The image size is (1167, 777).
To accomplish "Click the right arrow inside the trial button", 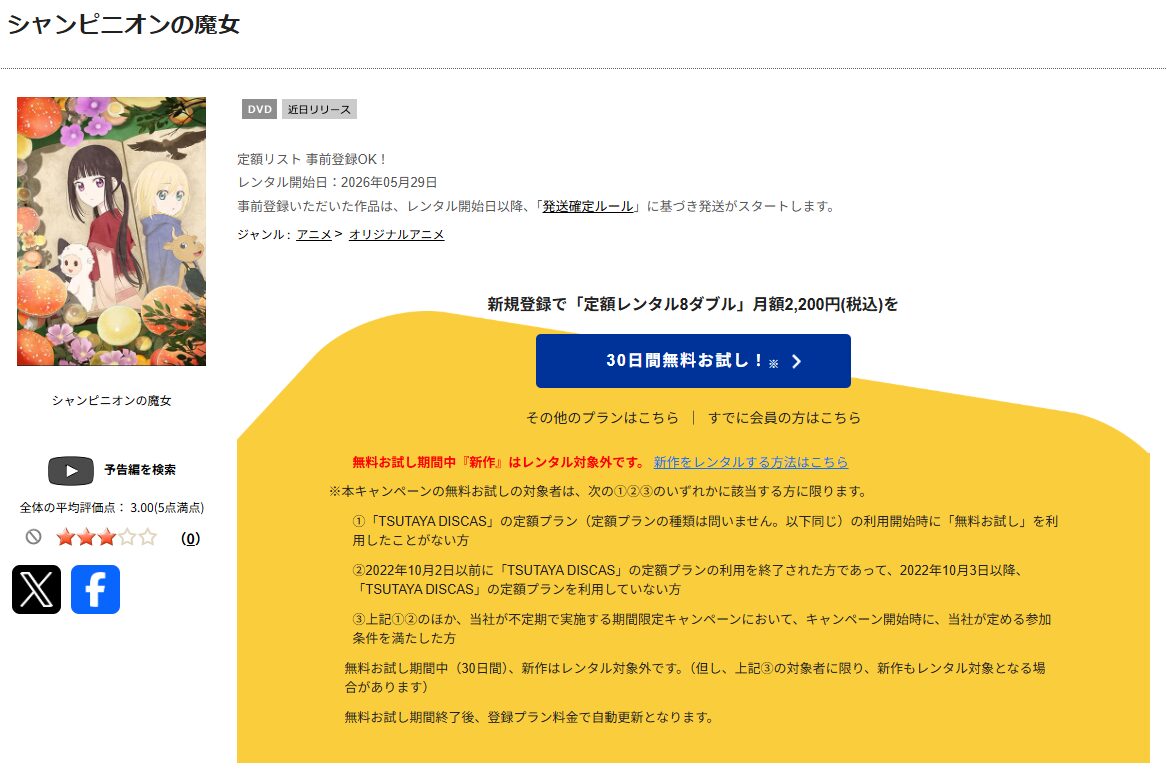I will (x=794, y=361).
